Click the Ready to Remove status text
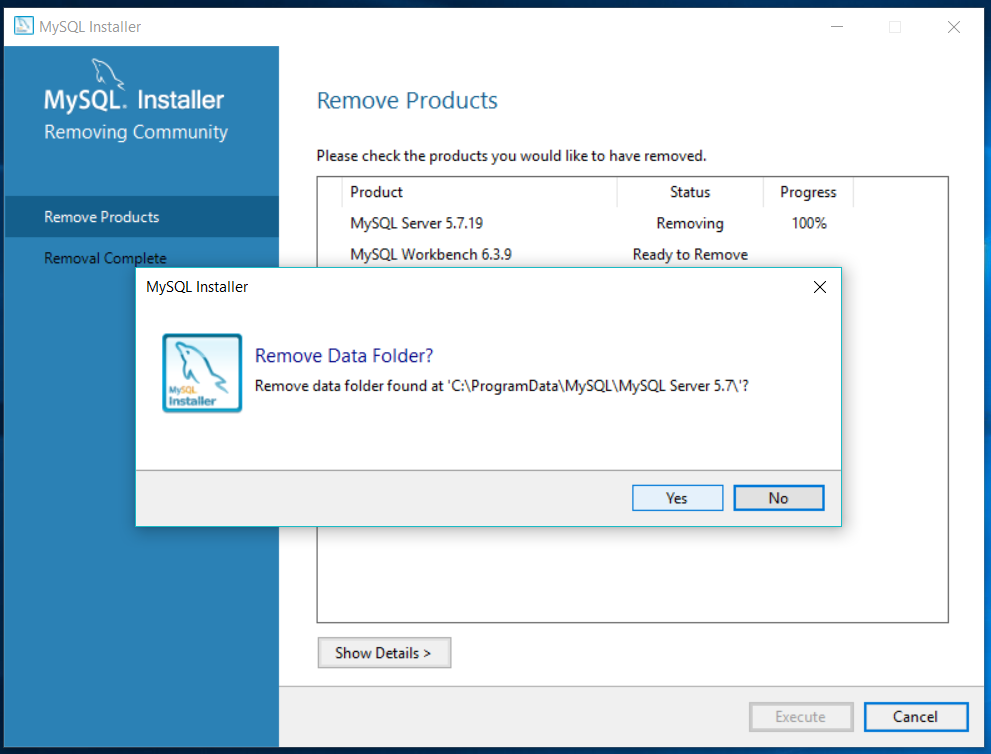 click(690, 254)
